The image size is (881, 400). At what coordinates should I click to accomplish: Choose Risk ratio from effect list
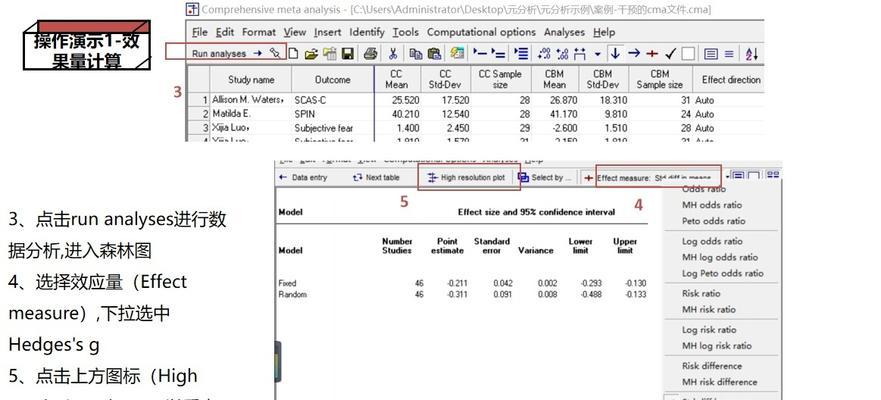[x=701, y=293]
